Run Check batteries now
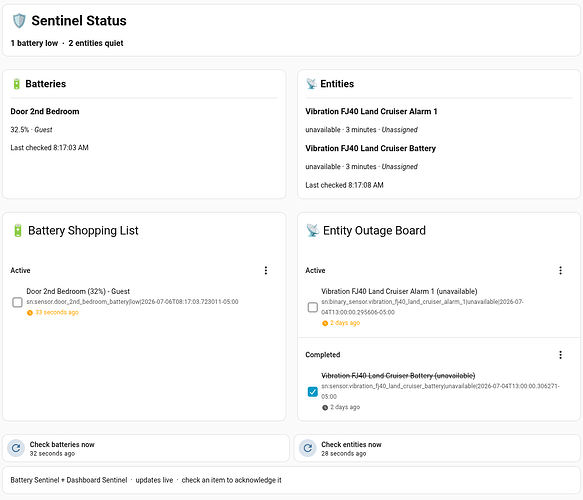Image resolution: width=583 pixels, height=500 pixels. 146,448
